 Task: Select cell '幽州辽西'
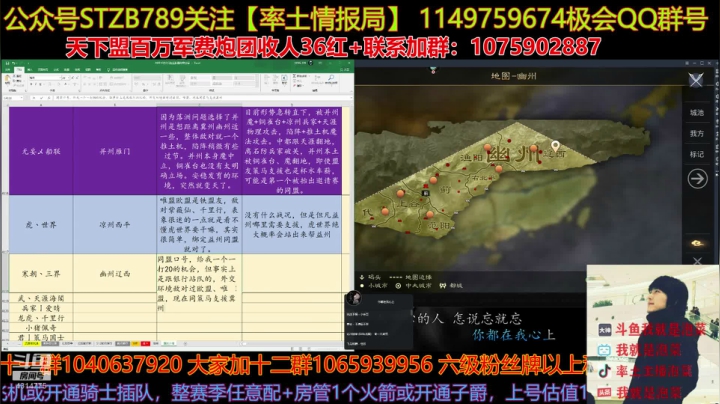click(115, 274)
